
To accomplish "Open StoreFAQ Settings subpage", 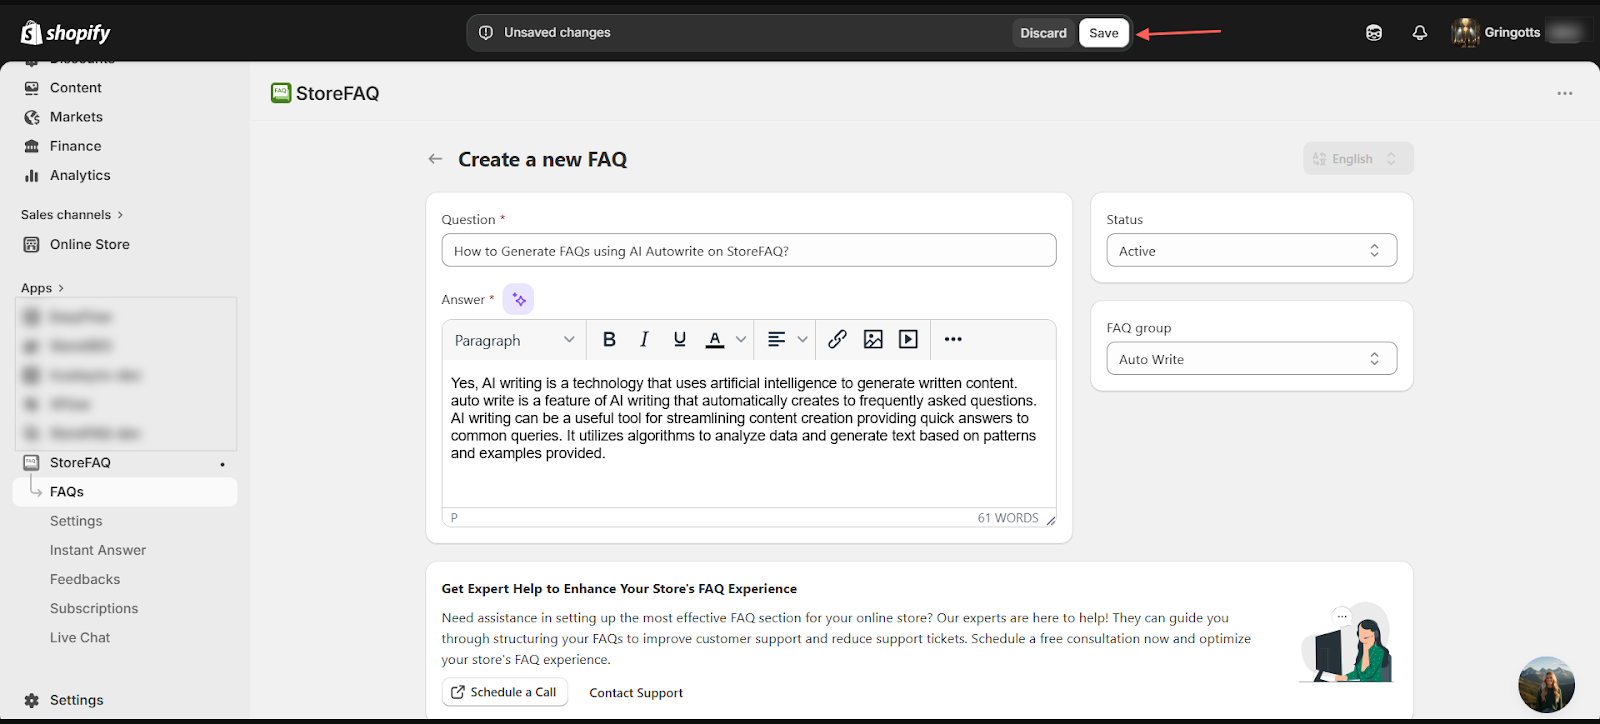I will tap(76, 521).
